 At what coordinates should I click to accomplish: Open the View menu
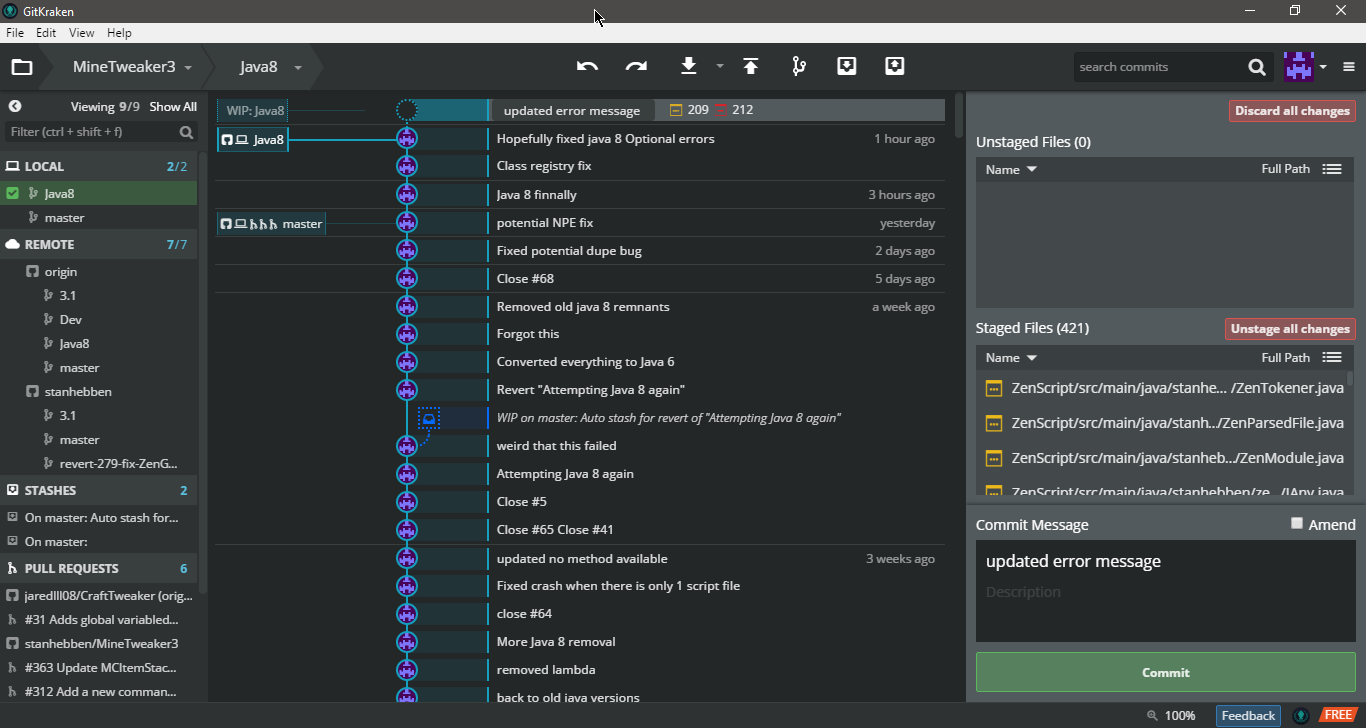pos(81,33)
